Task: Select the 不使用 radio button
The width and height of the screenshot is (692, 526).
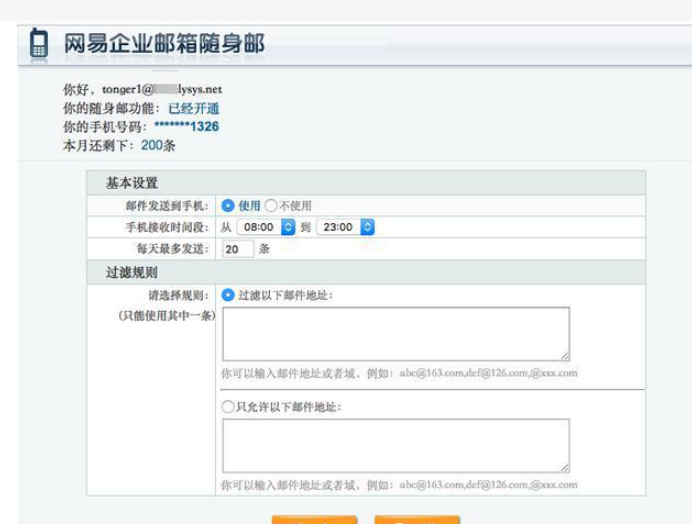Action: point(271,206)
